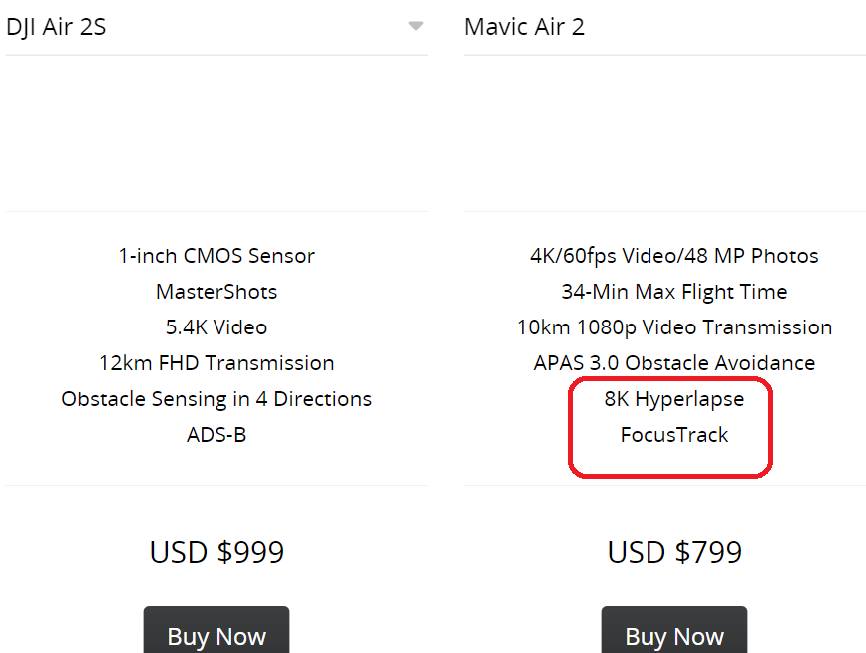Select the DJI Air 2S product selector
866x653 pixels.
click(216, 28)
